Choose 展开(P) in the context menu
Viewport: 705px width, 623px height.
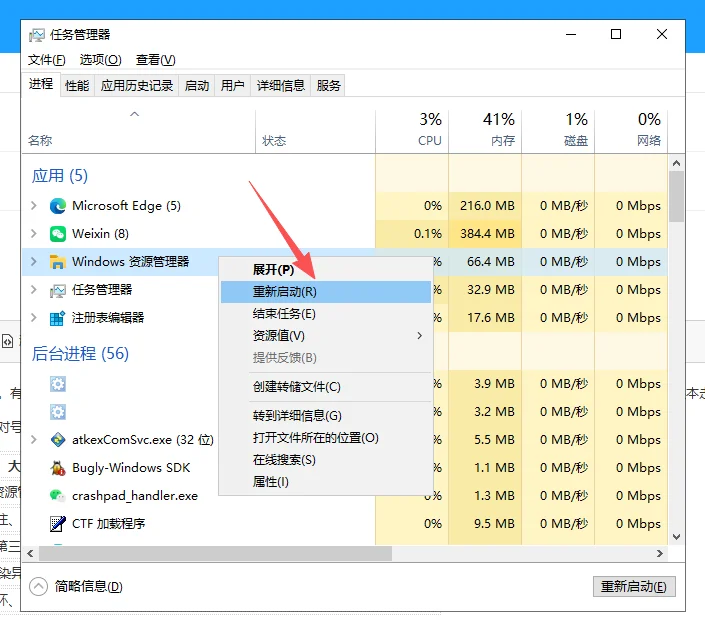[x=326, y=270]
